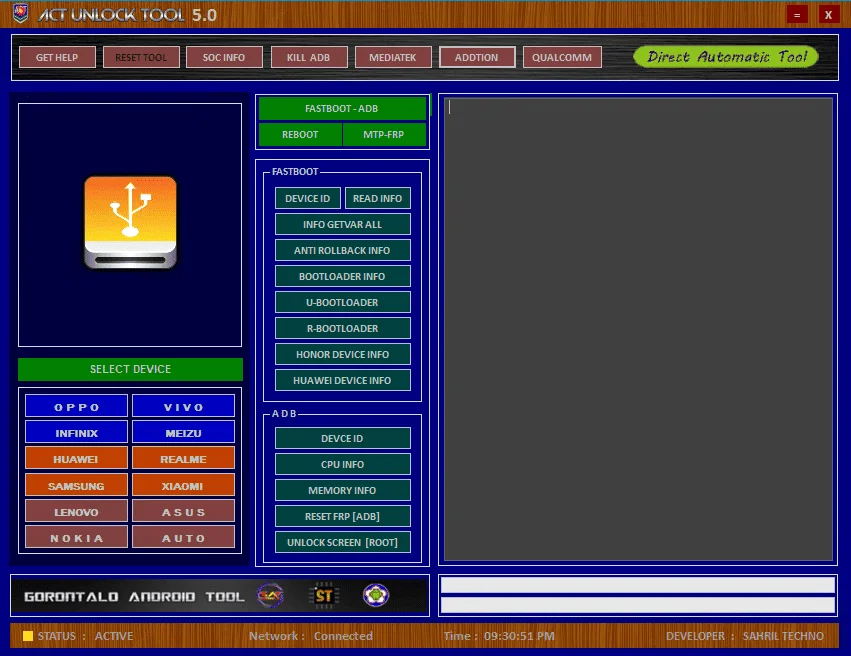Choose OPPO device brand

[77, 407]
